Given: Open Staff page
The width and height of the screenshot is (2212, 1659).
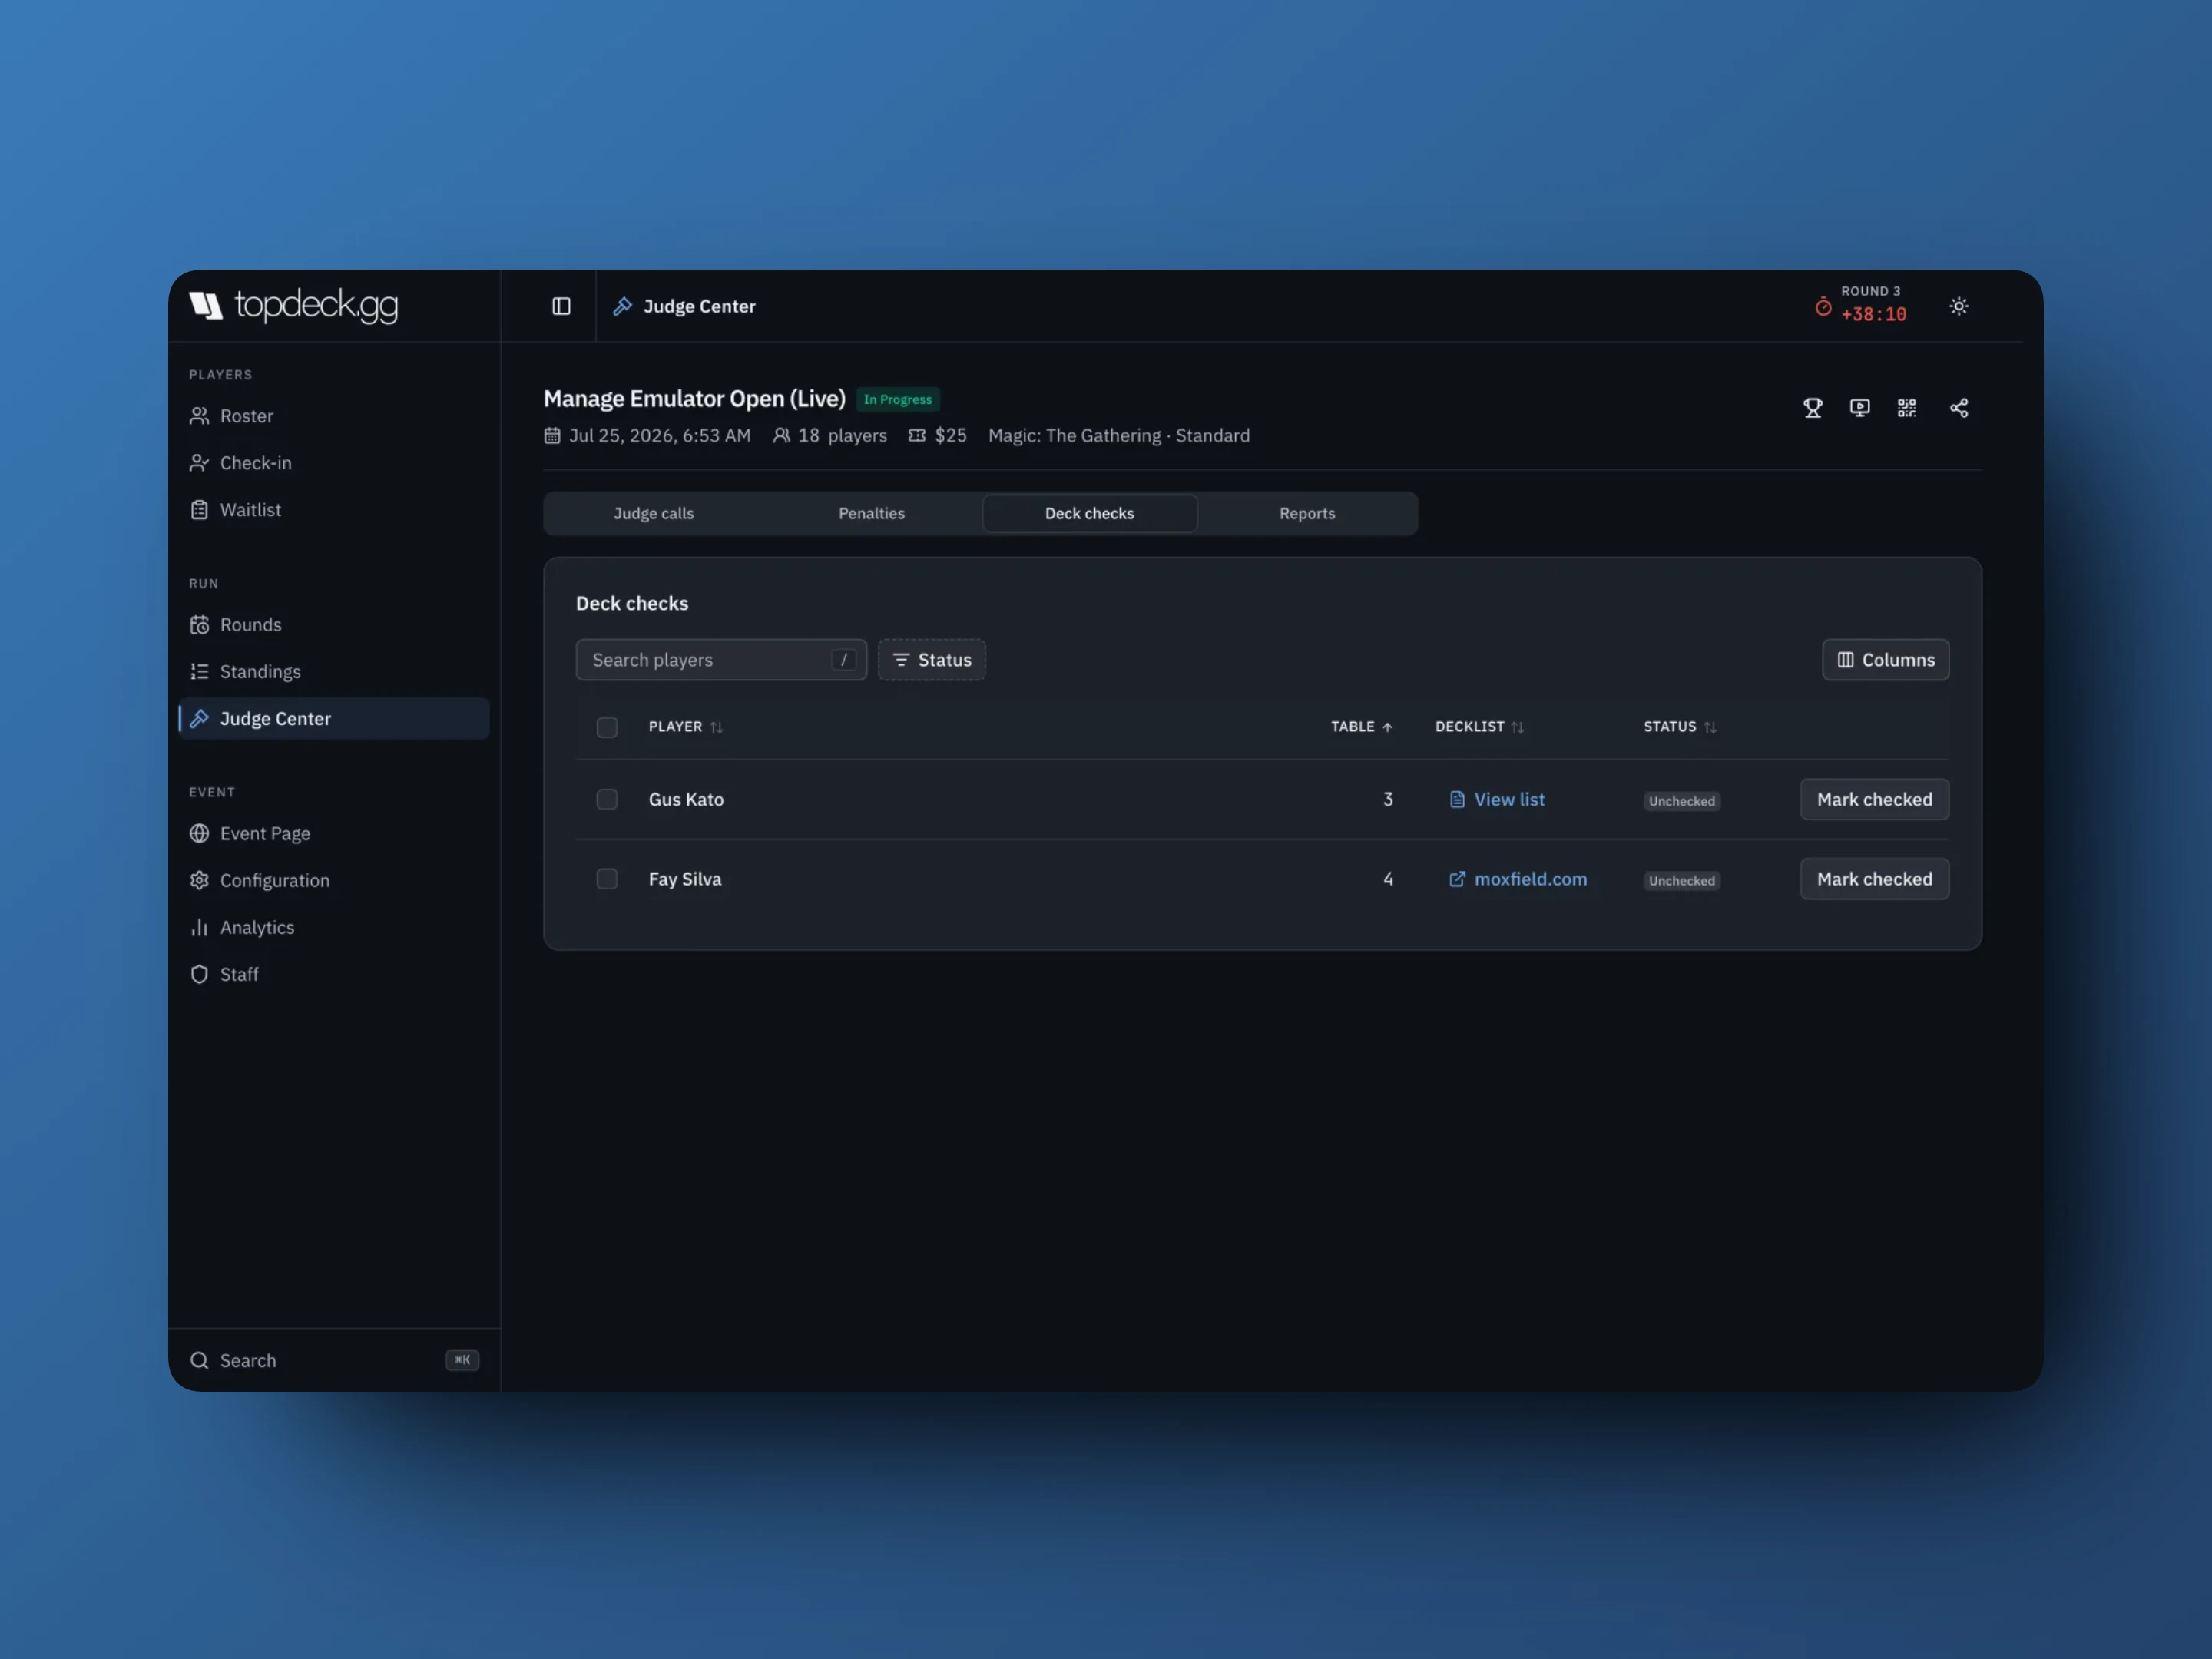Looking at the screenshot, I should click(x=334, y=975).
